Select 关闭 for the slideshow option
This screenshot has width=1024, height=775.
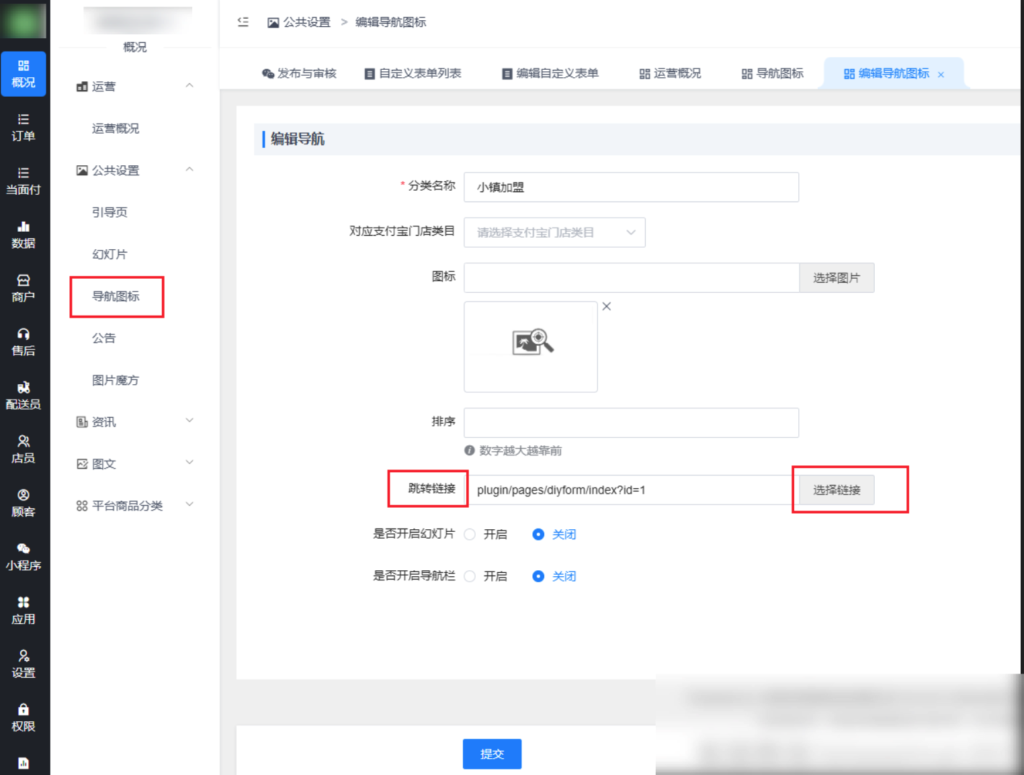tap(539, 534)
